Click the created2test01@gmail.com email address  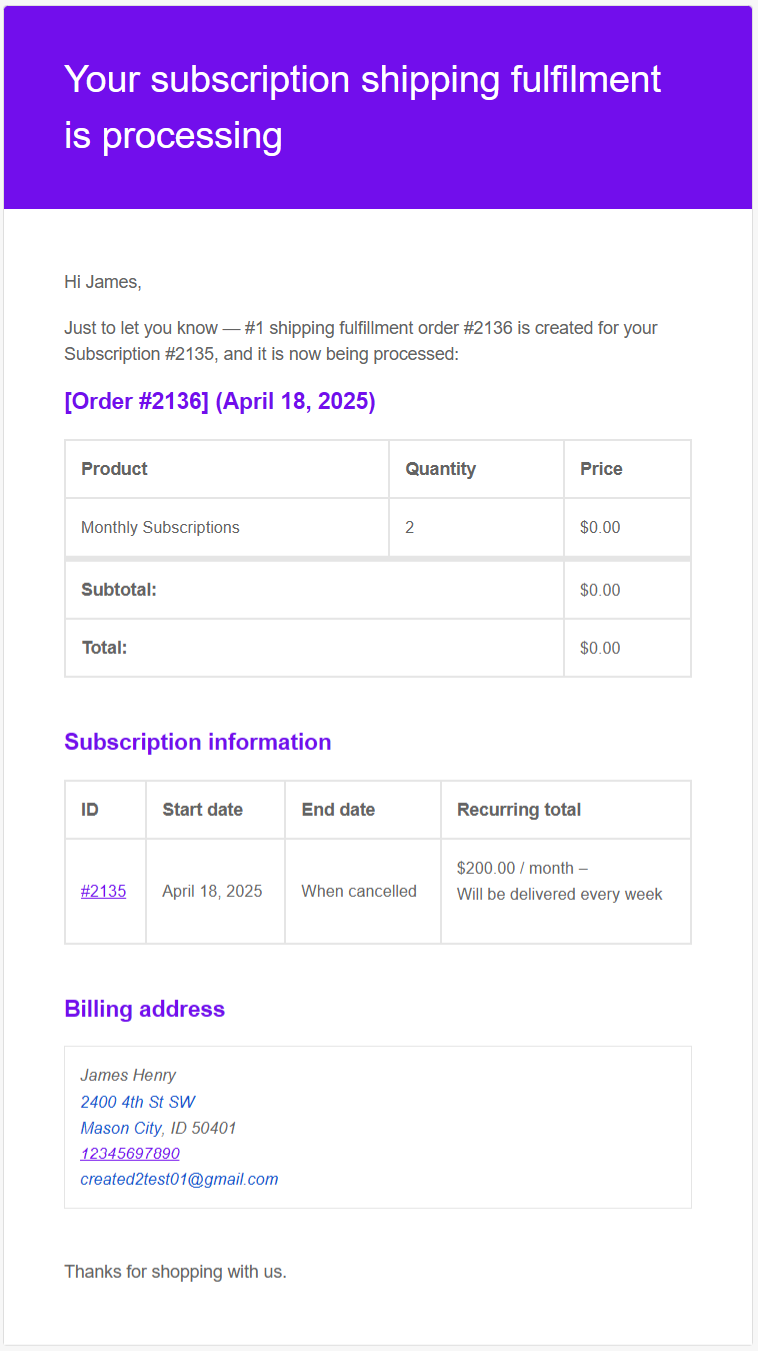(x=179, y=1179)
